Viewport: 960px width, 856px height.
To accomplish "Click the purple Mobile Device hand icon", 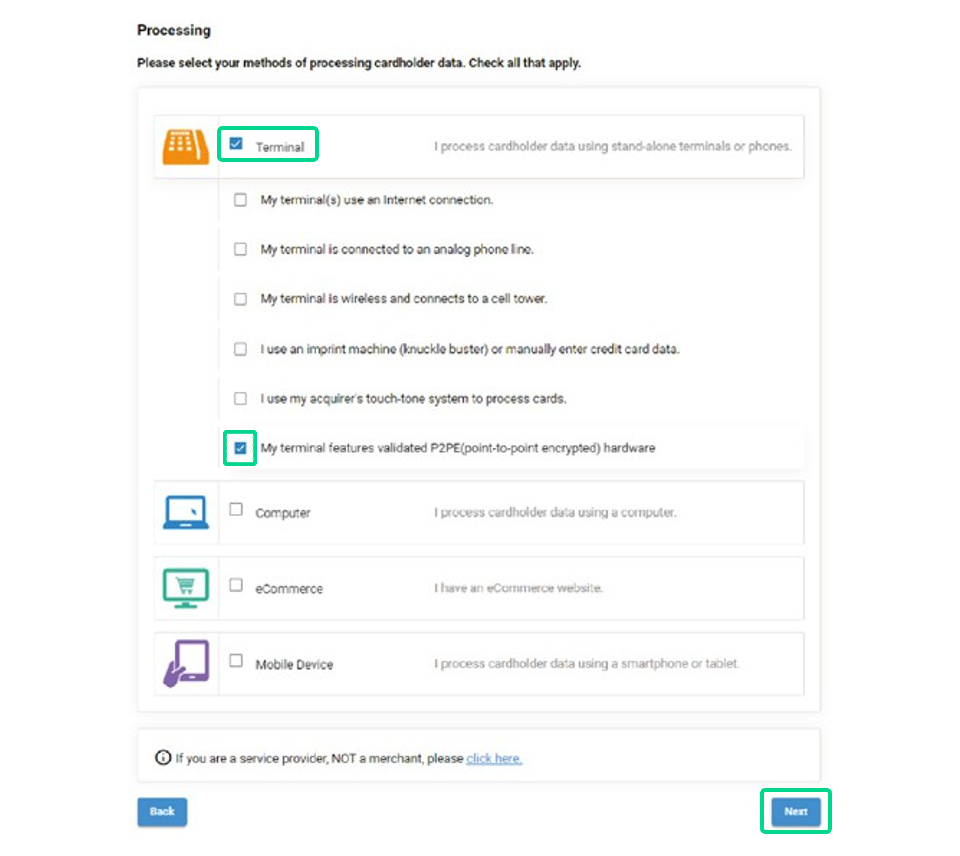I will 185,662.
